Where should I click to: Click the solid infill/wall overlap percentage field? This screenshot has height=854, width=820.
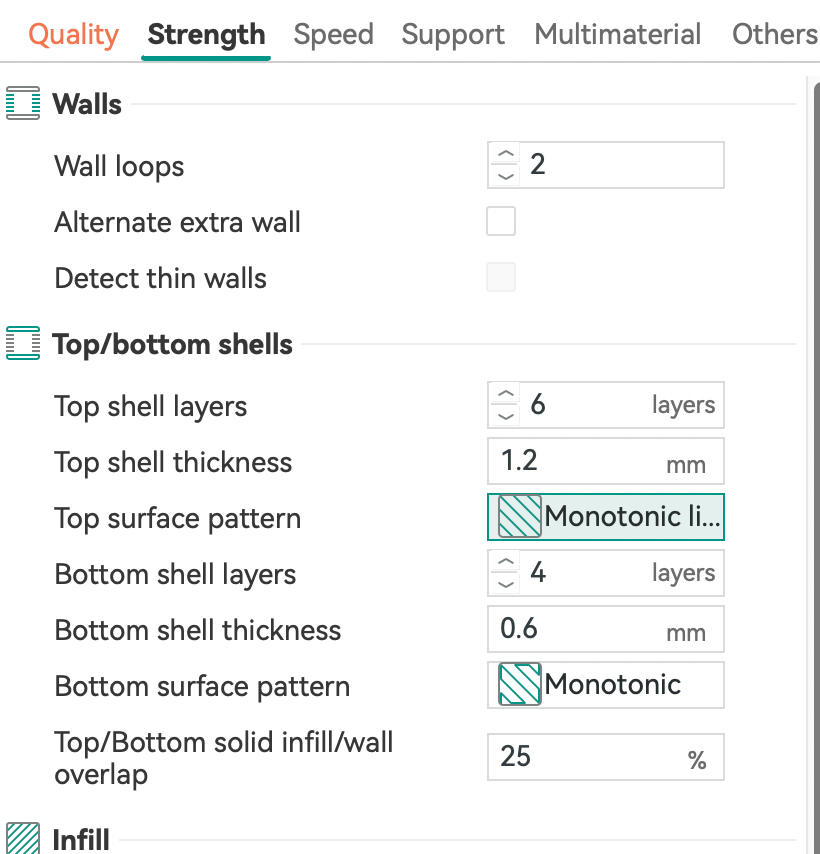pyautogui.click(x=590, y=757)
